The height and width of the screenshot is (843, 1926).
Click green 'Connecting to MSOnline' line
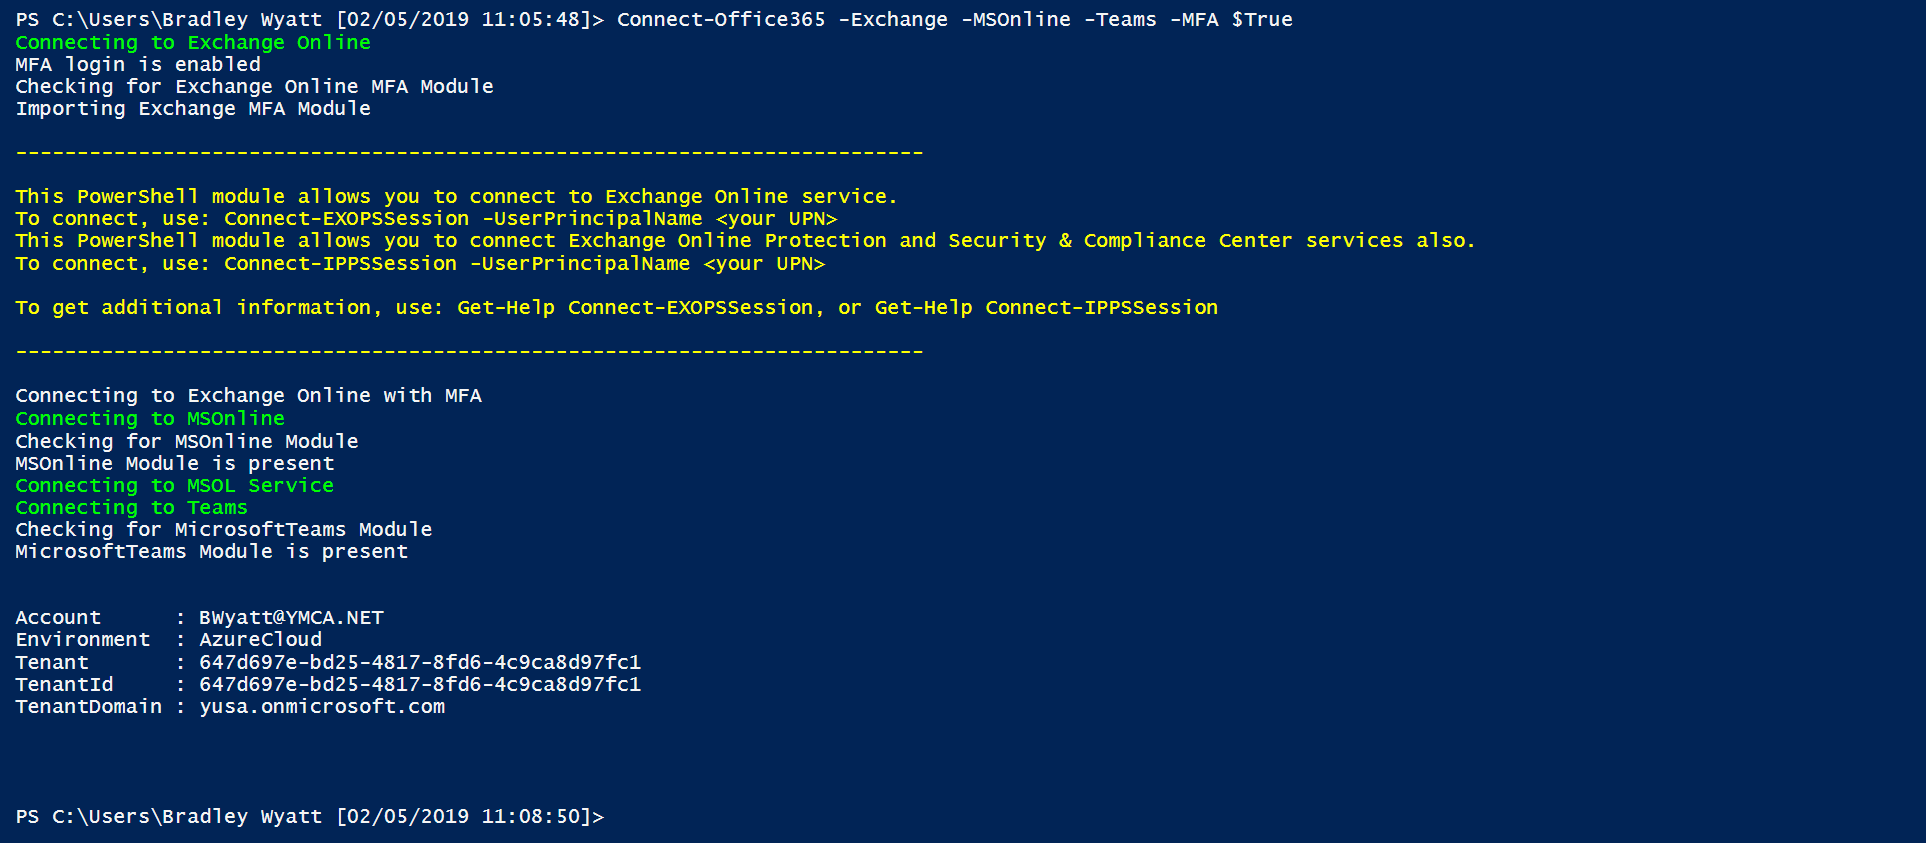pos(150,418)
